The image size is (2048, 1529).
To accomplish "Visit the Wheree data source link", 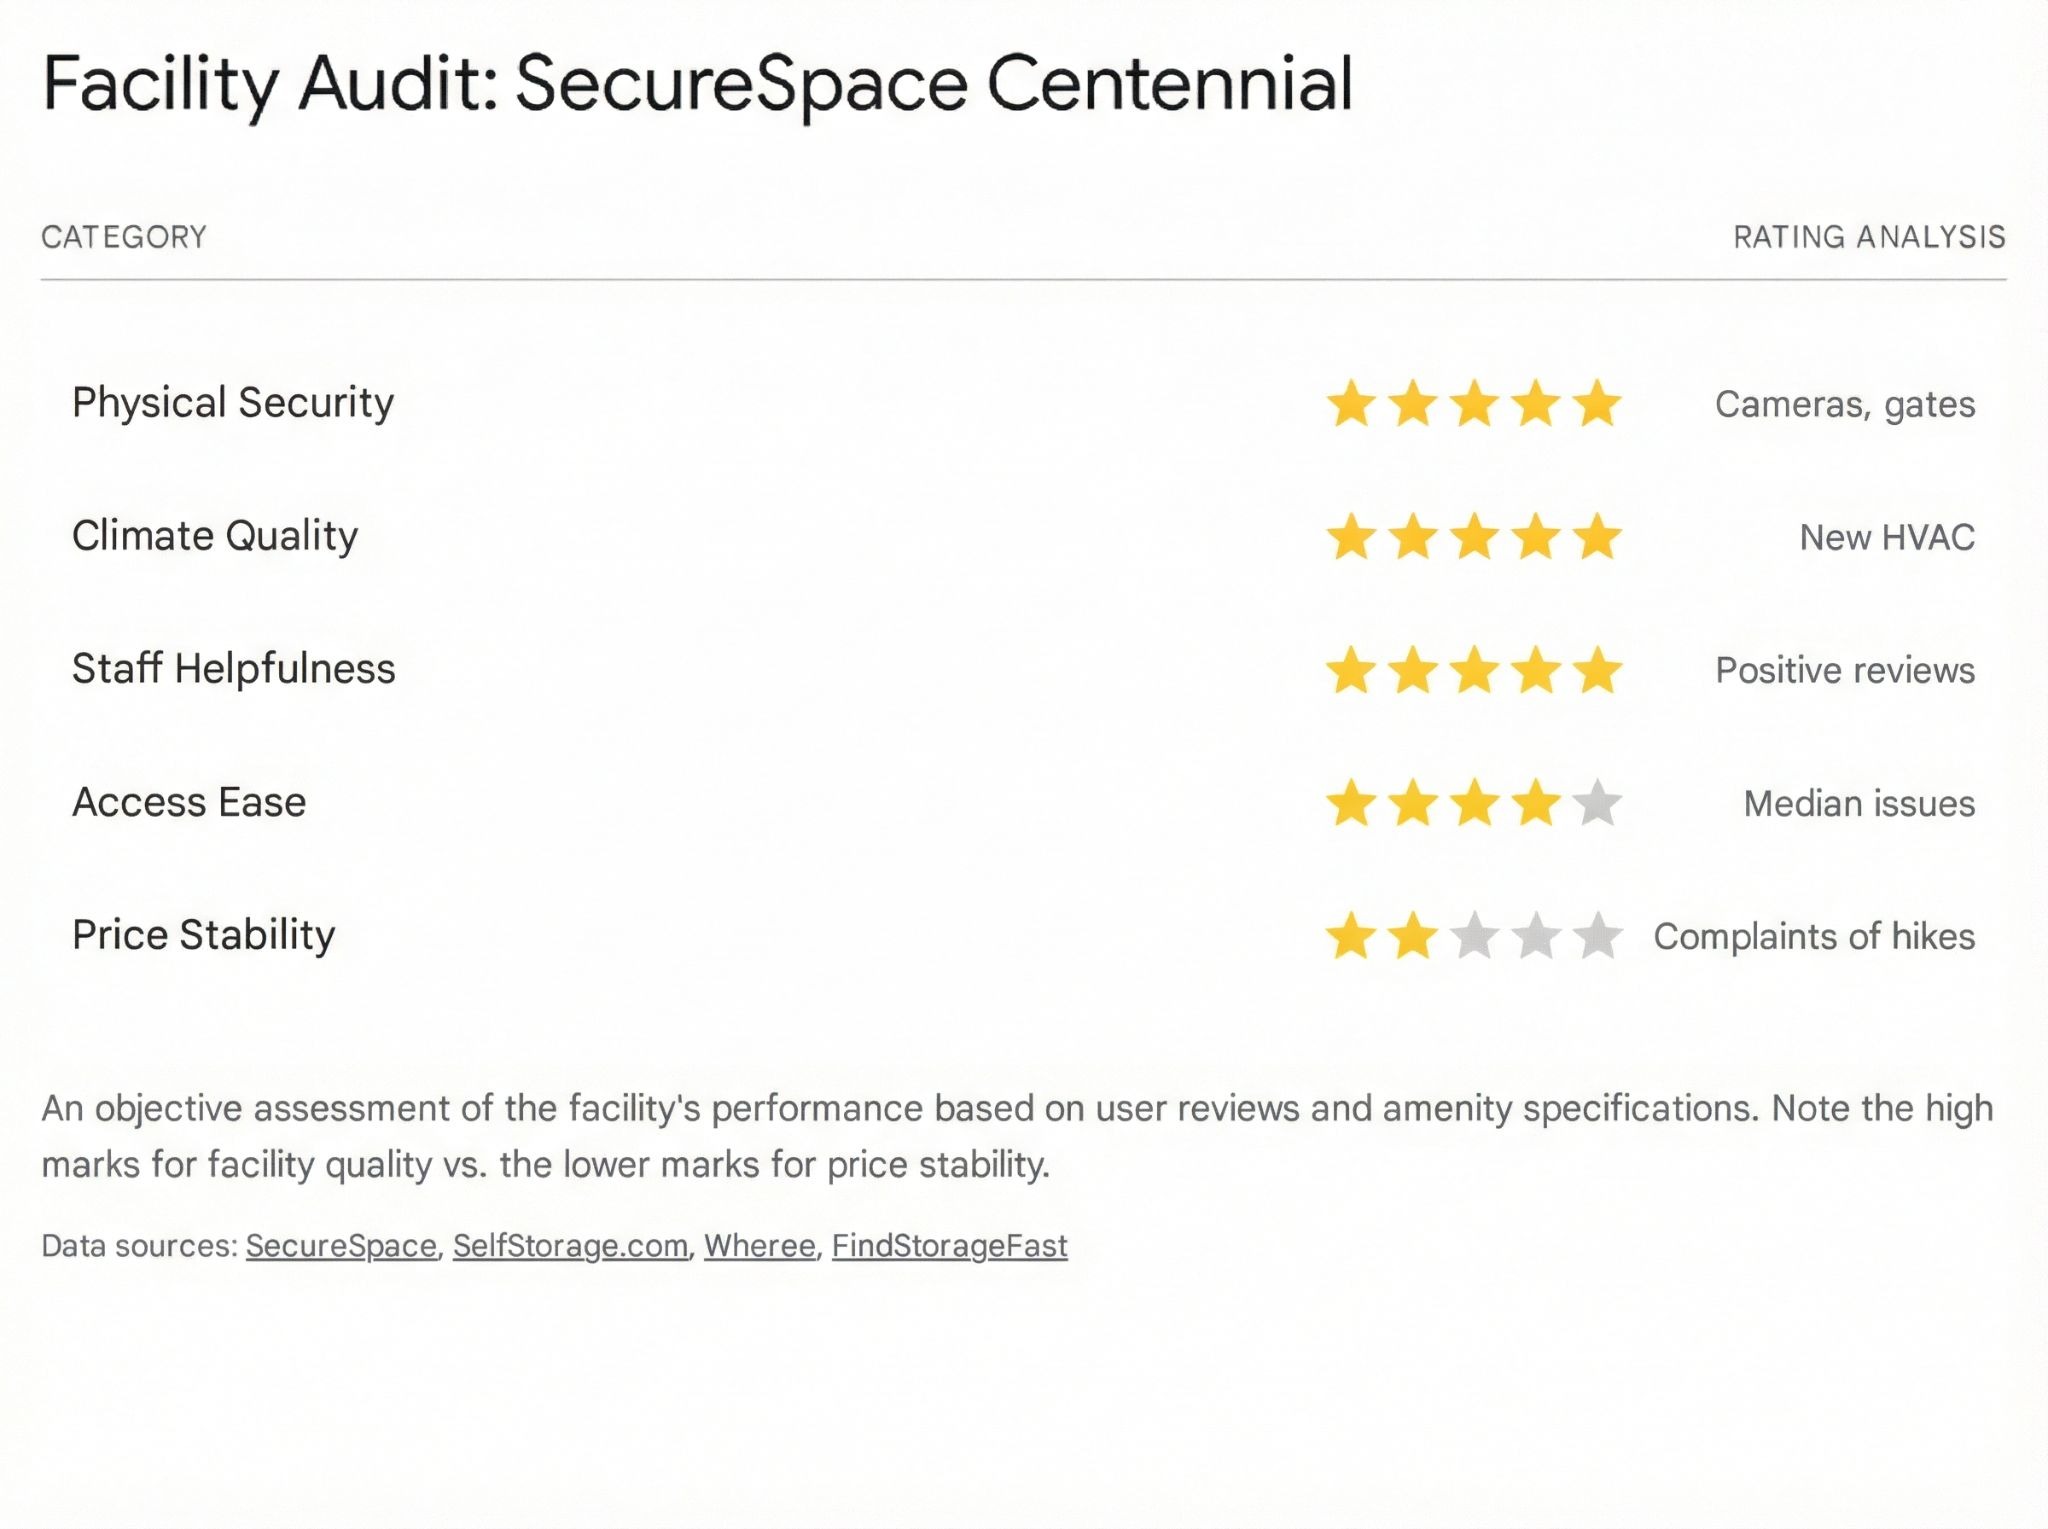I will pyautogui.click(x=760, y=1246).
